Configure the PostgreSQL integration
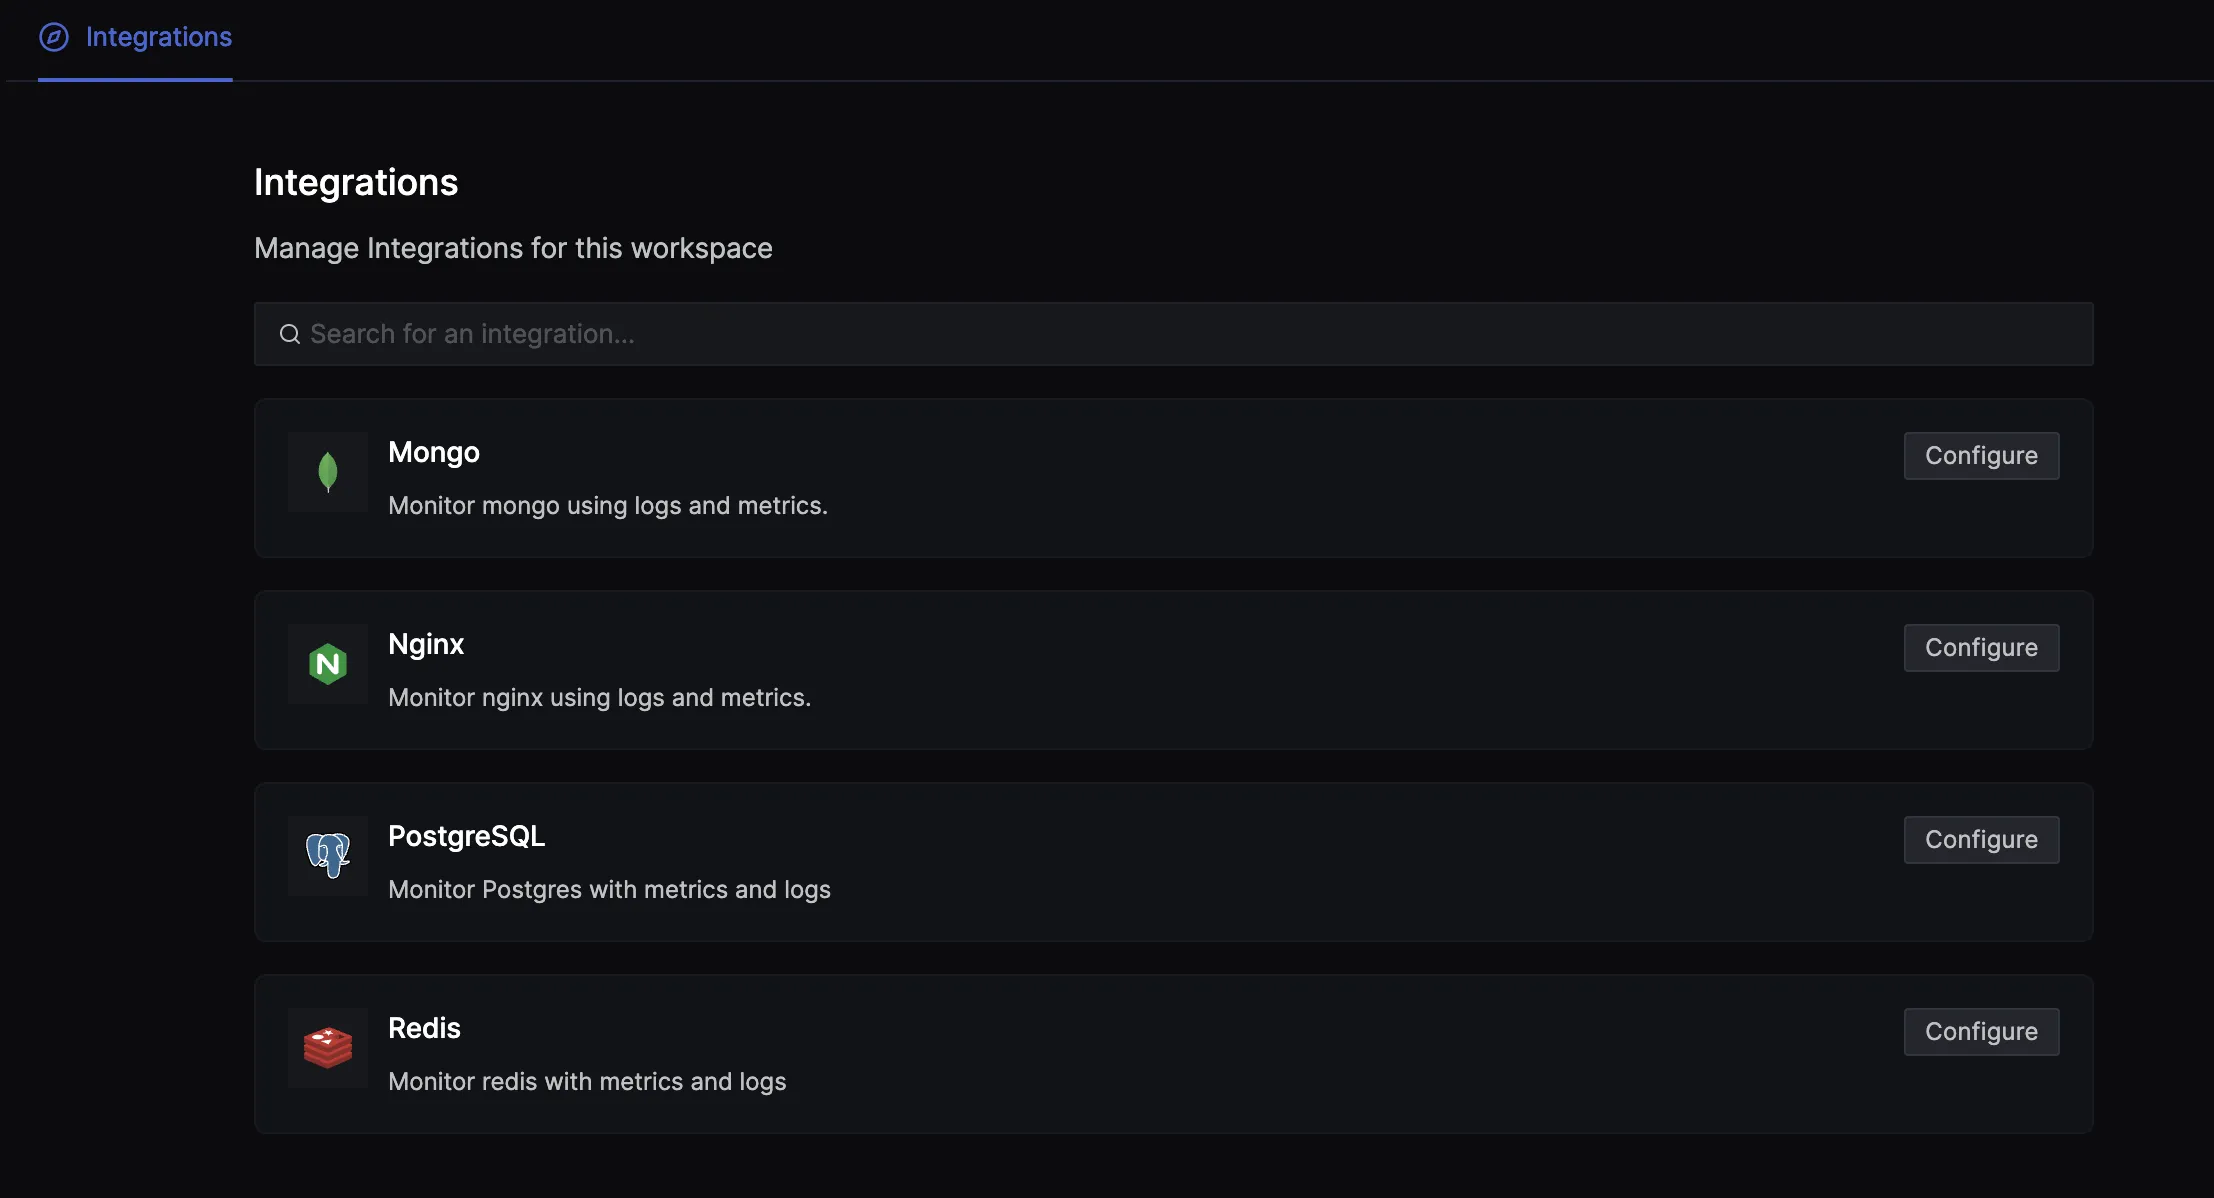Image resolution: width=2214 pixels, height=1198 pixels. coord(1979,839)
